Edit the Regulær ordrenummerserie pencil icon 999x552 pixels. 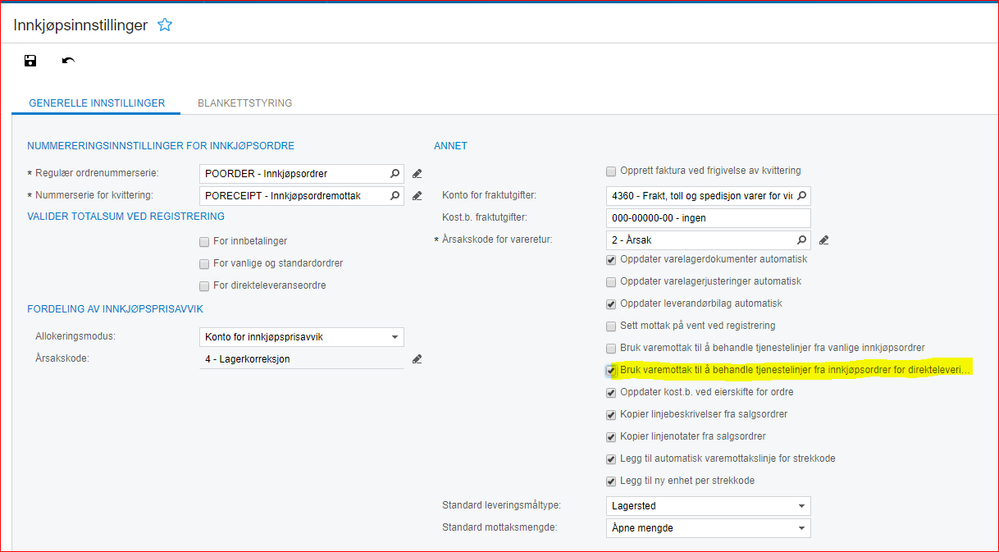tap(417, 173)
